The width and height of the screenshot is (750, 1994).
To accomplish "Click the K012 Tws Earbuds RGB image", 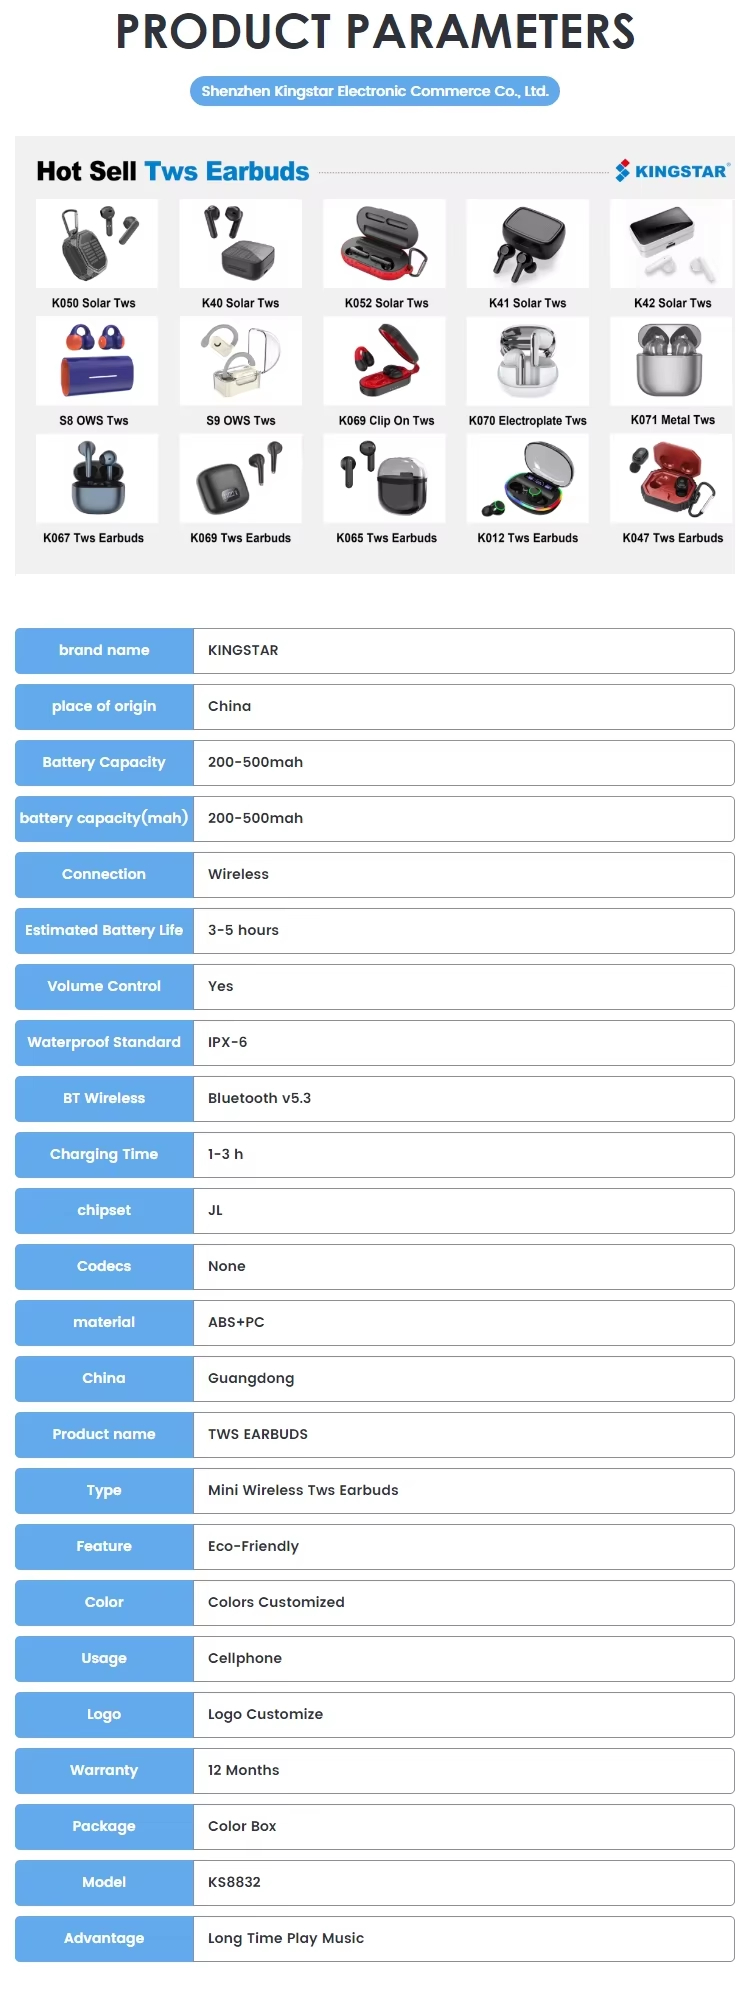I will pos(528,478).
